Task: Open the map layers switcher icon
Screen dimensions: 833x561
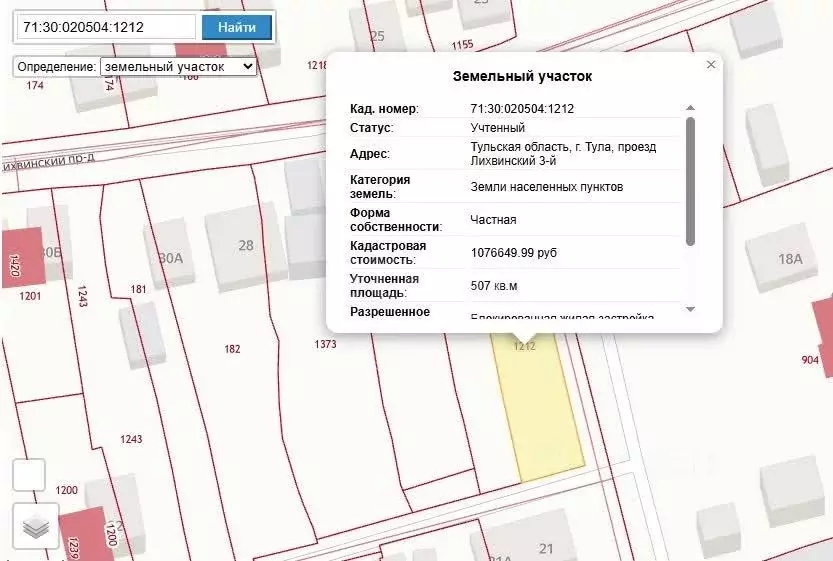Action: click(x=36, y=526)
